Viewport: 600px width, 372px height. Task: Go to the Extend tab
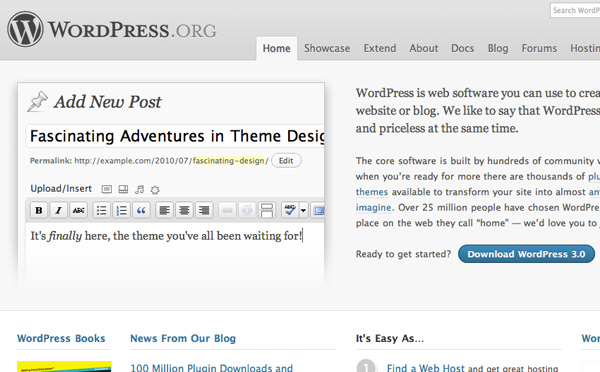tap(380, 48)
